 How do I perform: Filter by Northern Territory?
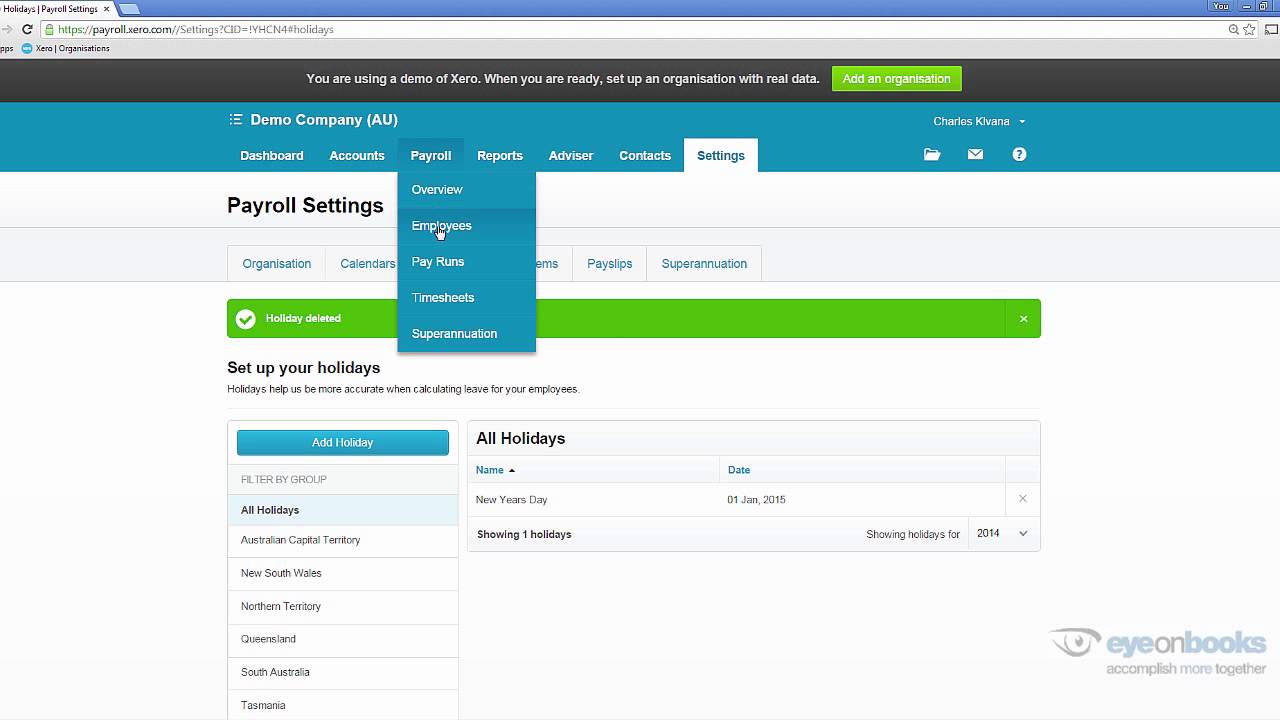tap(343, 607)
